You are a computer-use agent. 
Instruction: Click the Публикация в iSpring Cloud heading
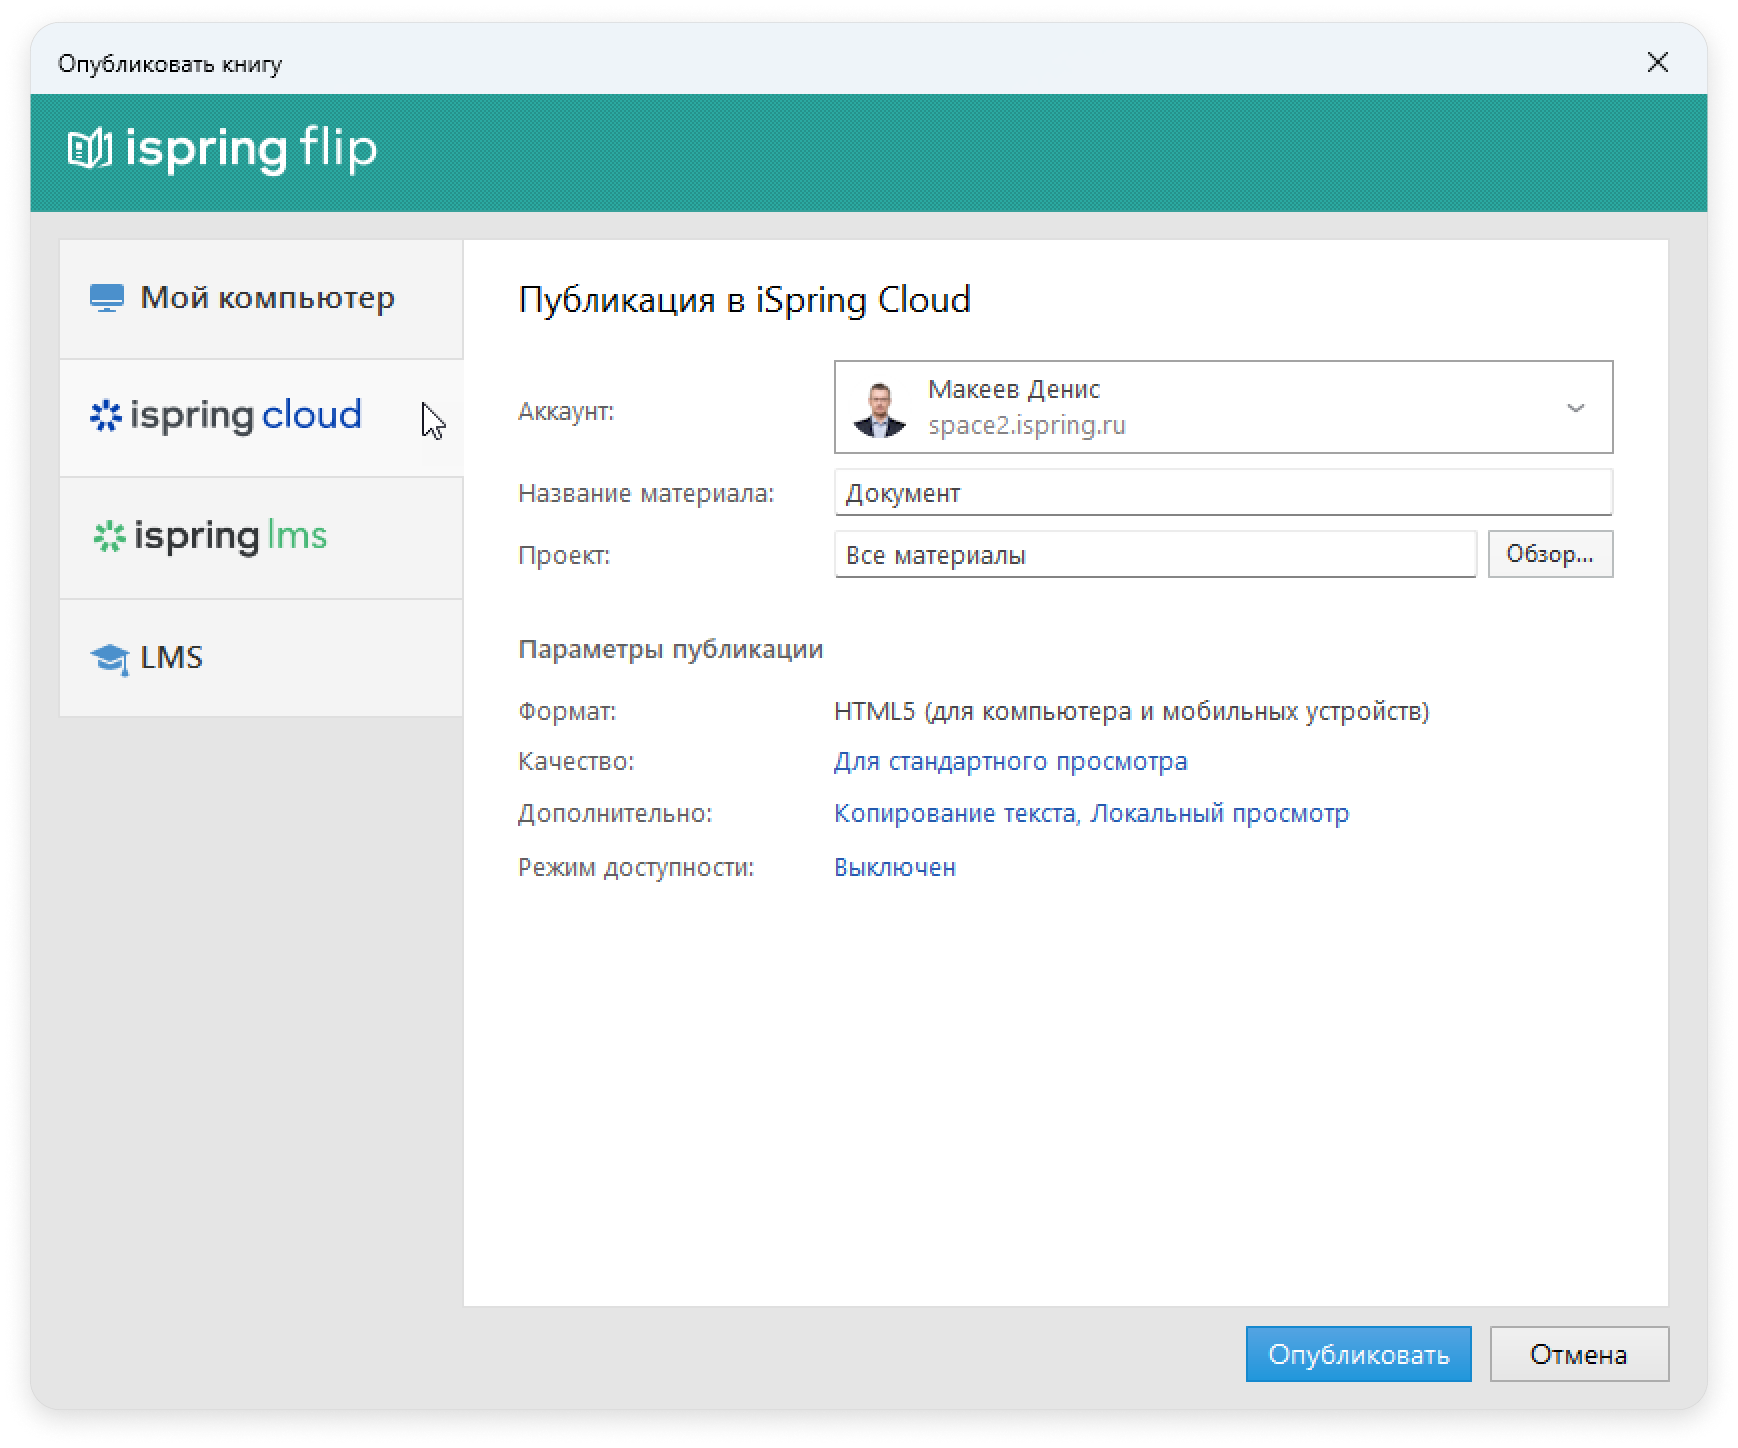(744, 300)
